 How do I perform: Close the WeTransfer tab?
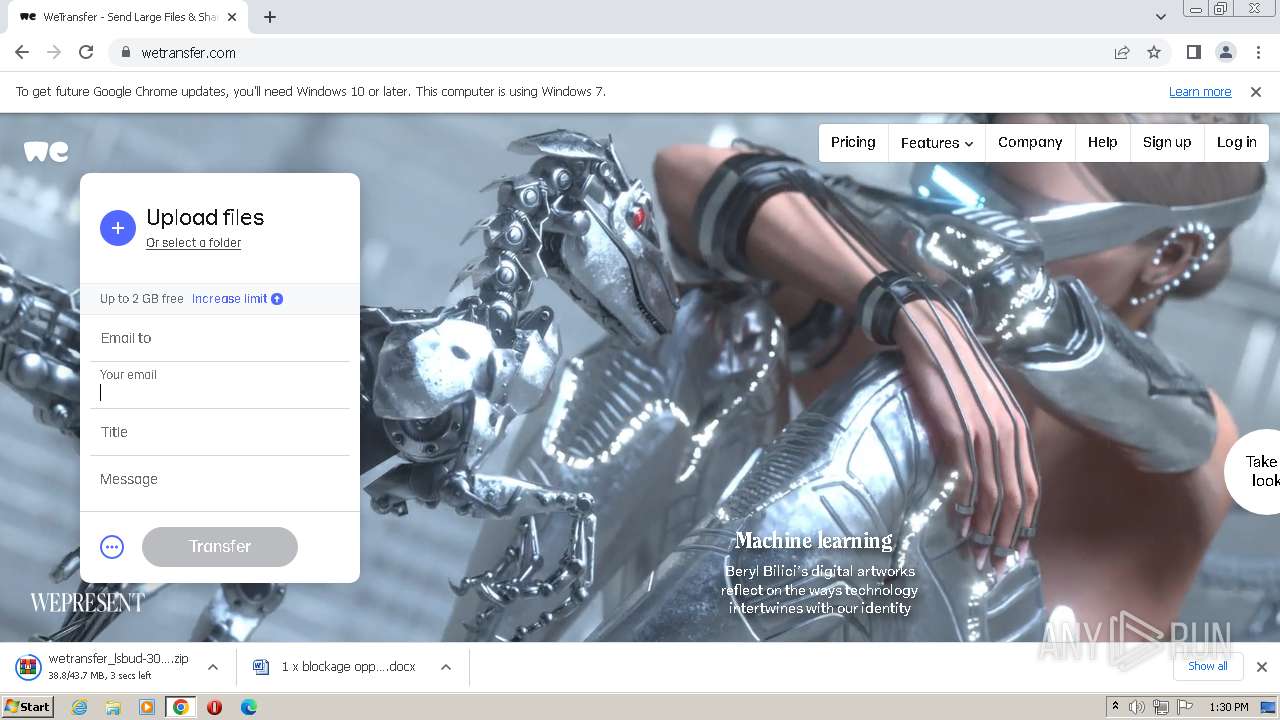tap(232, 17)
